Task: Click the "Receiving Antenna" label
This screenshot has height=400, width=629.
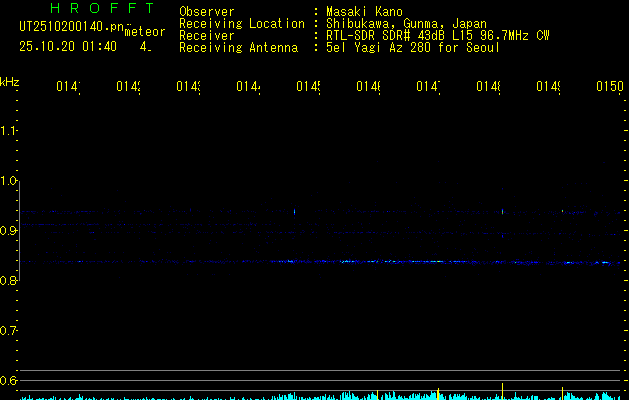Action: [x=238, y=48]
